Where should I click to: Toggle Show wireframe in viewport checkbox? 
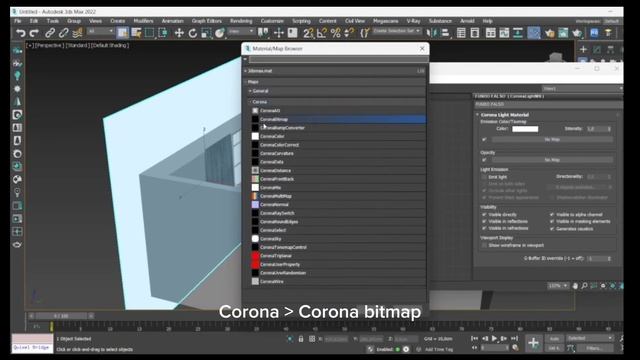point(484,245)
